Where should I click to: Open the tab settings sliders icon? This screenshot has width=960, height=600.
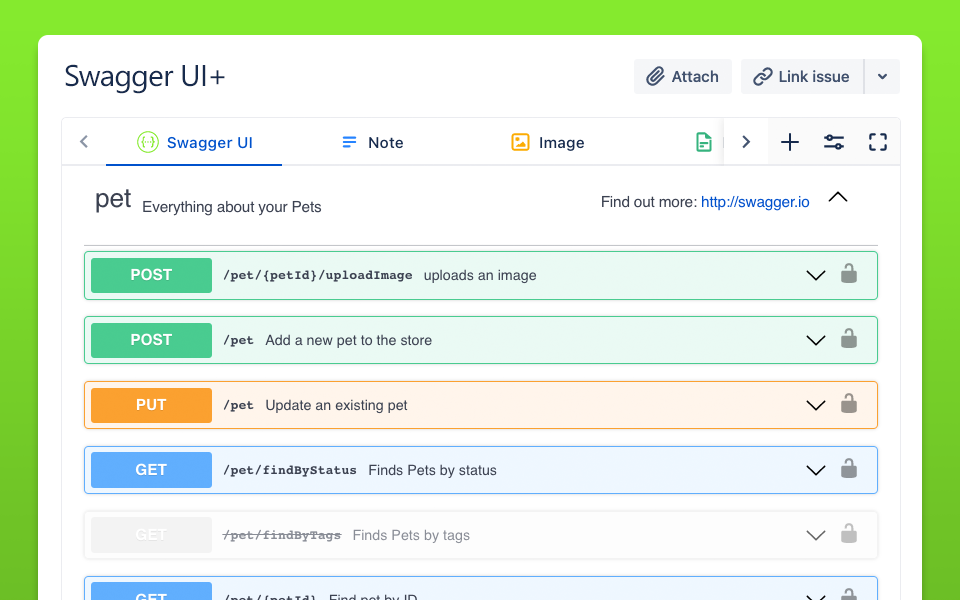(x=834, y=142)
